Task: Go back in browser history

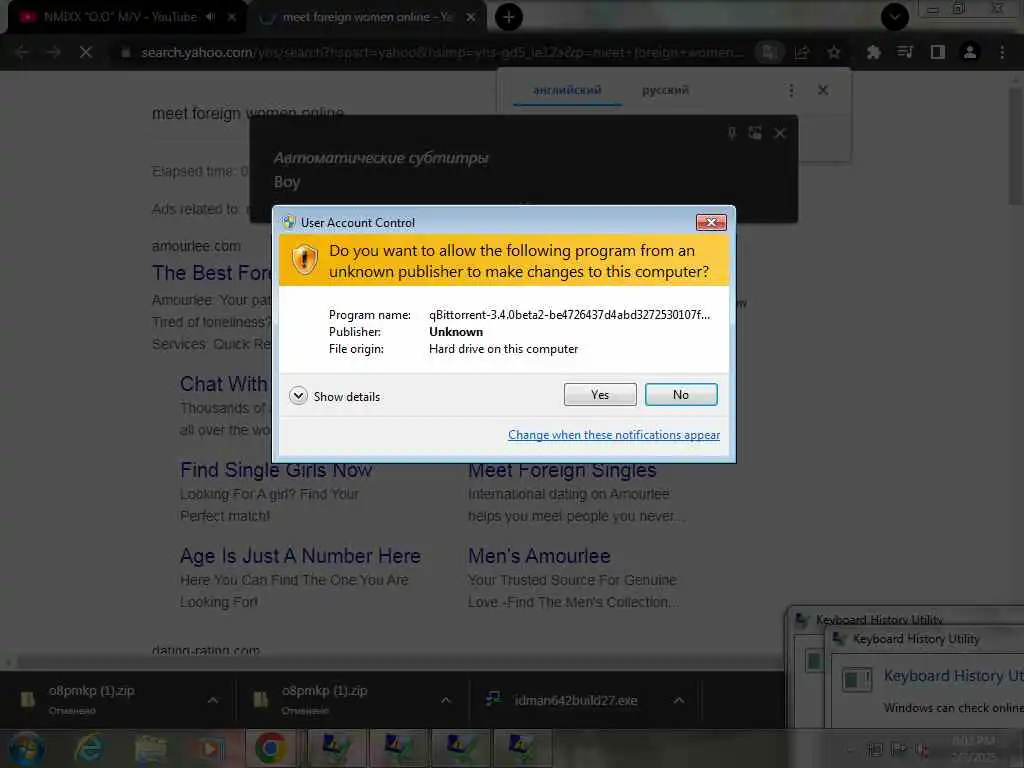Action: point(22,52)
